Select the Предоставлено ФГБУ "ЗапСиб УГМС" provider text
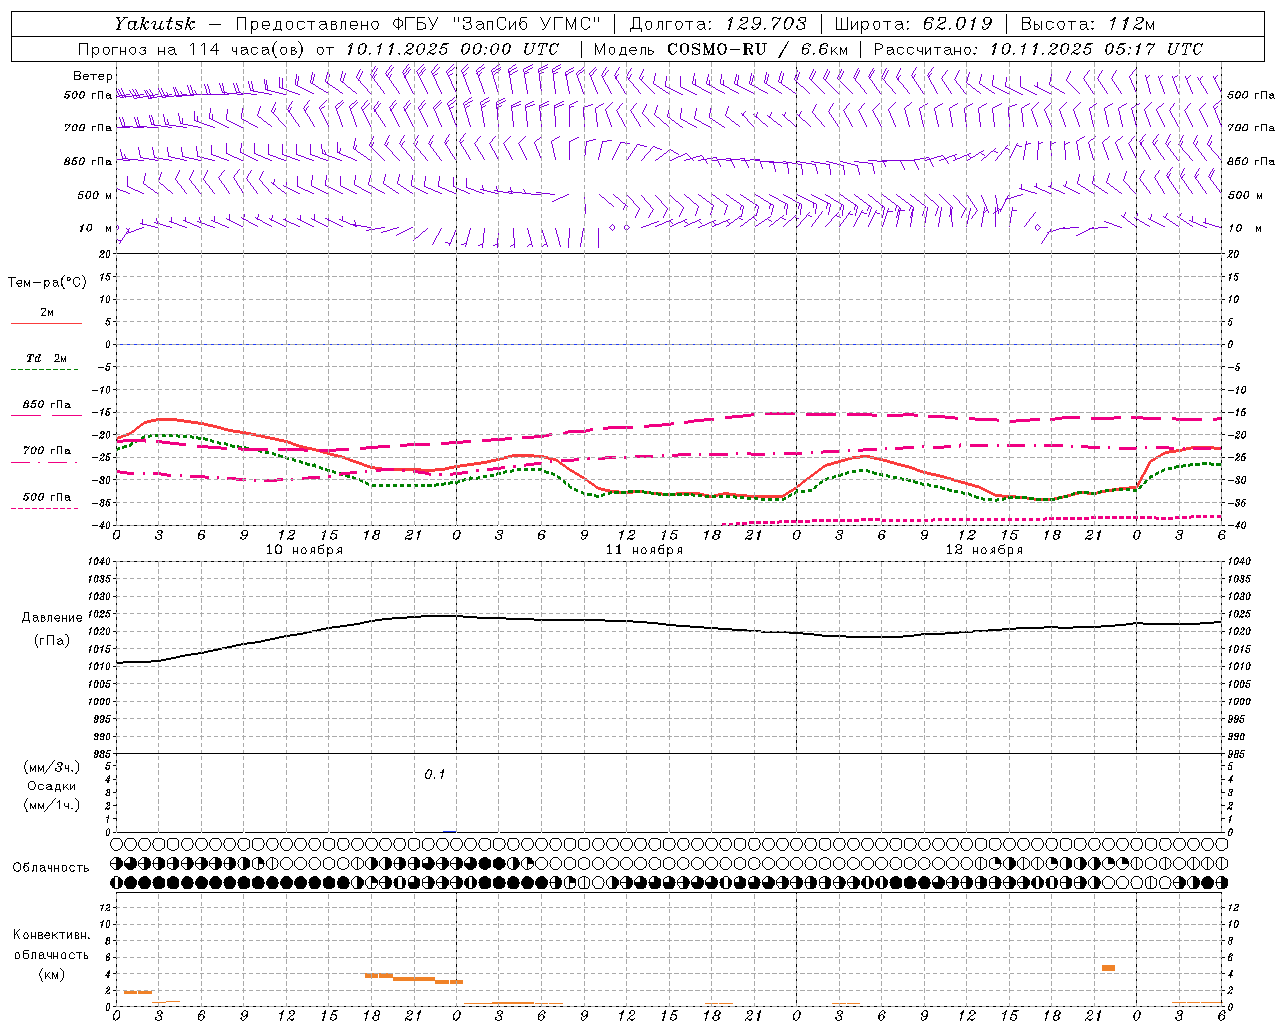The height and width of the screenshot is (1024, 1280). click(x=418, y=24)
